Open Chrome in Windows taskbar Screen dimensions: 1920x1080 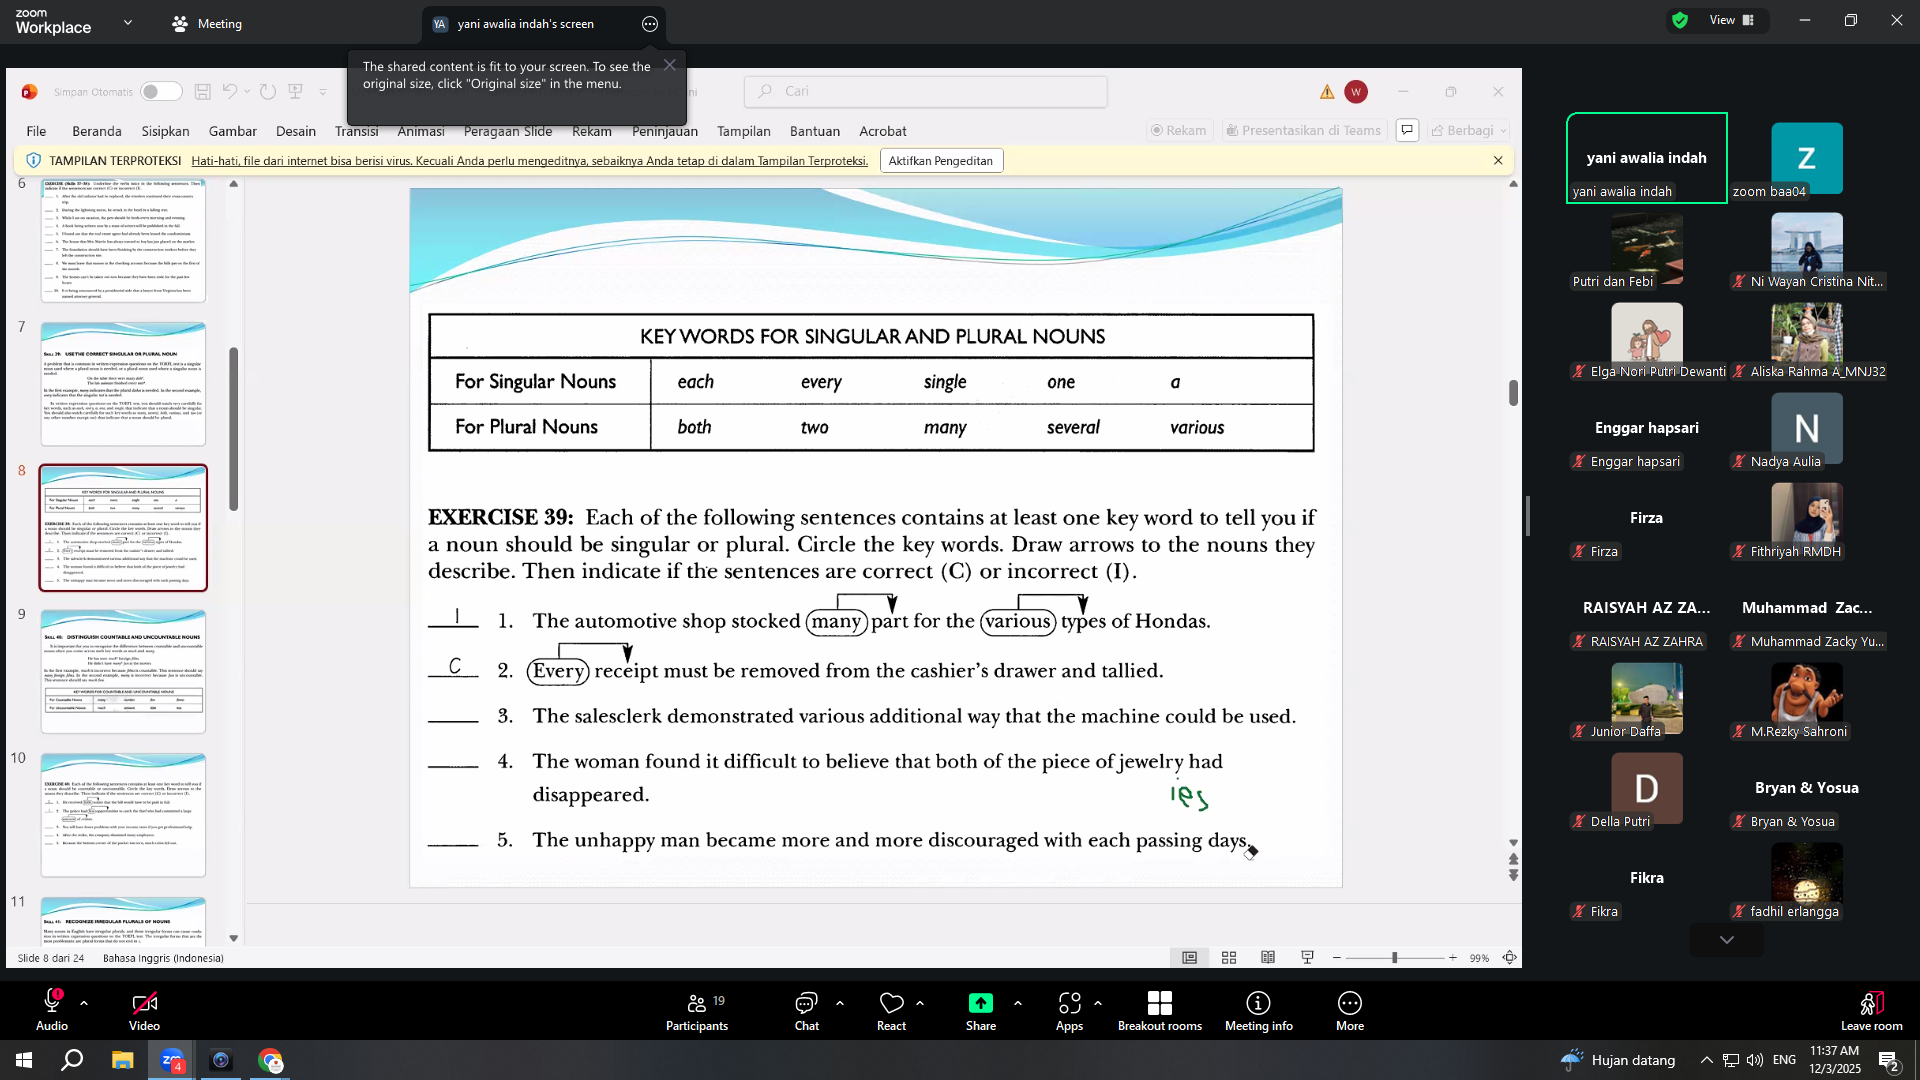pyautogui.click(x=270, y=1060)
